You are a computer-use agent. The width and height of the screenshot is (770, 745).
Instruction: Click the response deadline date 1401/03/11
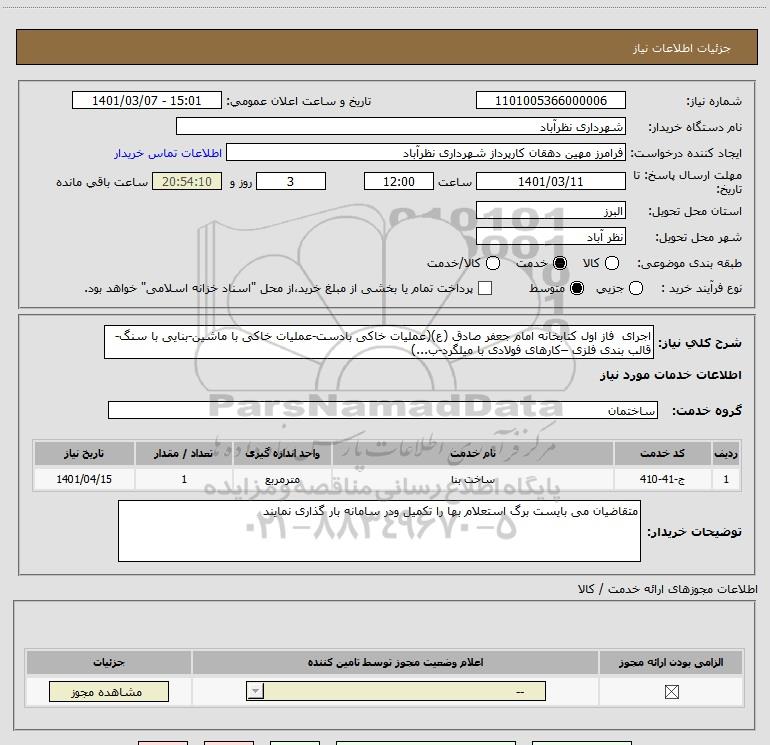pos(550,182)
